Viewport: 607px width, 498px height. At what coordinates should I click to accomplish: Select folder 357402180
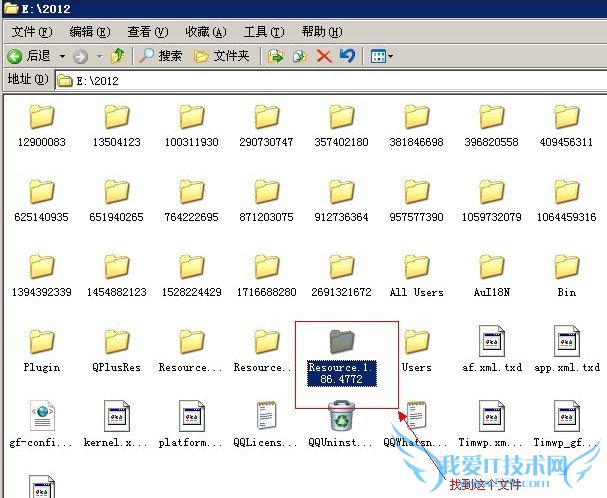(x=341, y=126)
